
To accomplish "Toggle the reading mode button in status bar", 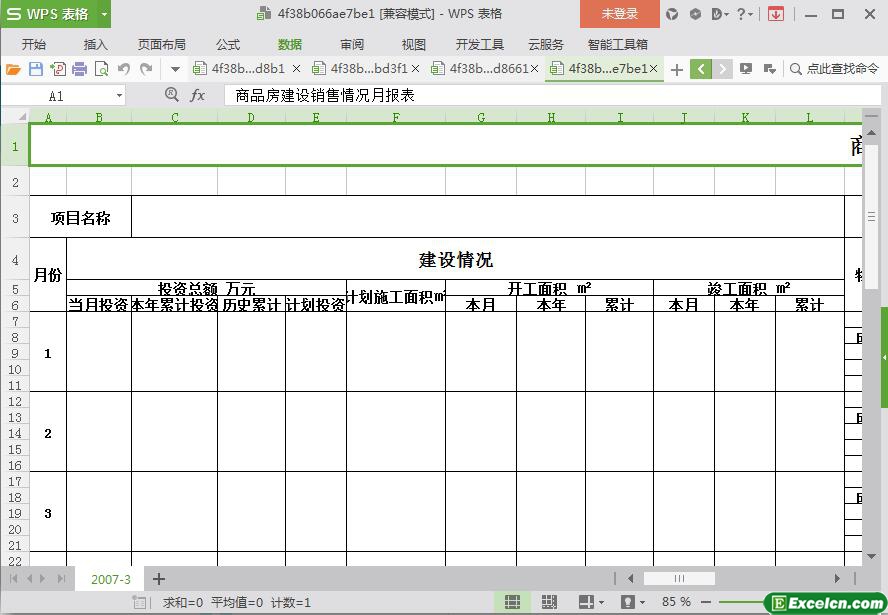I will tap(586, 602).
